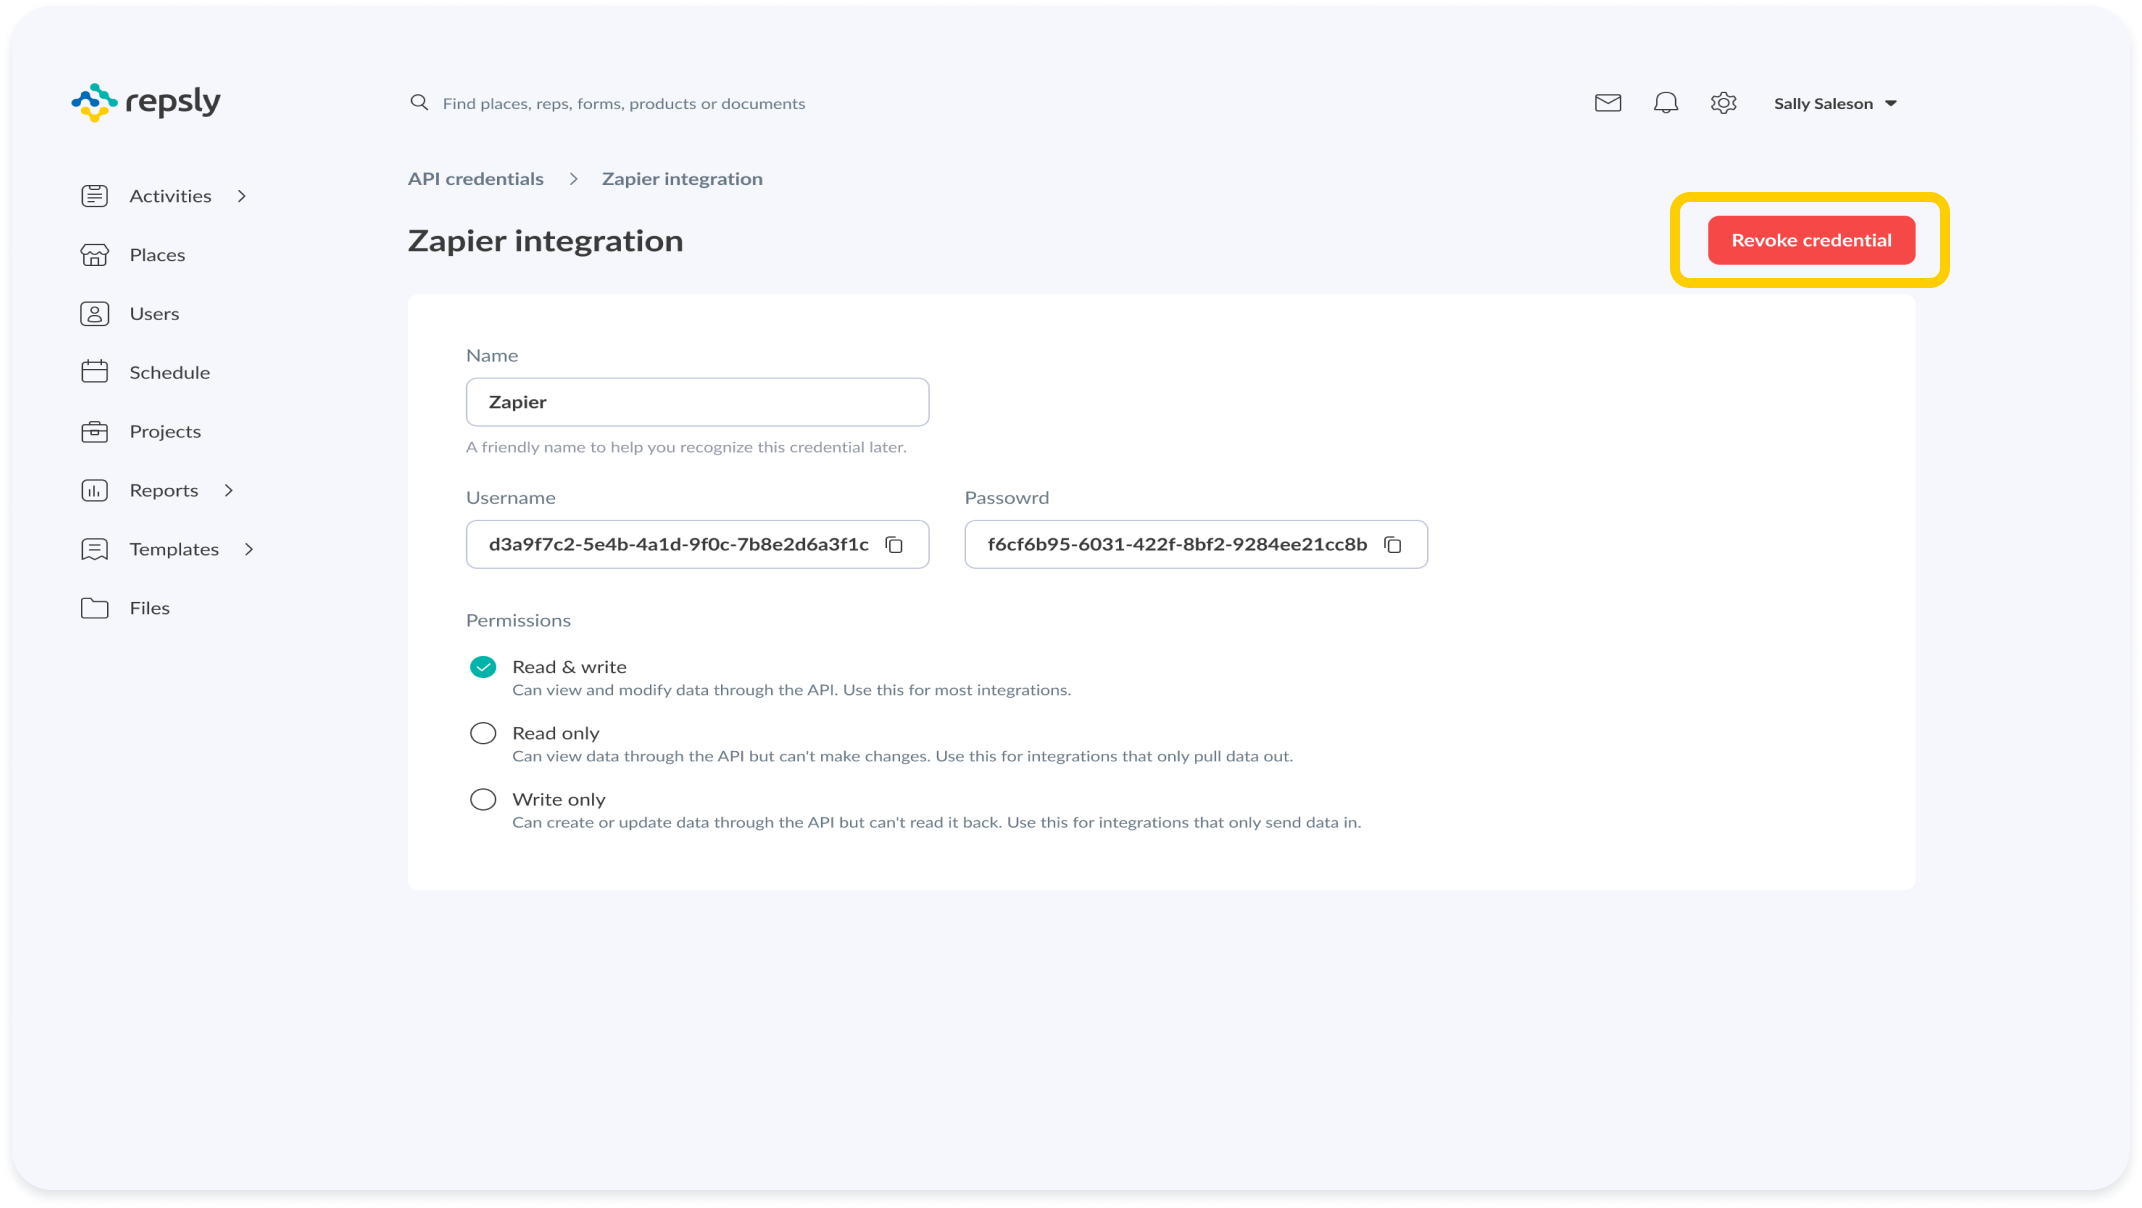
Task: Go to API credentials breadcrumb
Action: [476, 179]
